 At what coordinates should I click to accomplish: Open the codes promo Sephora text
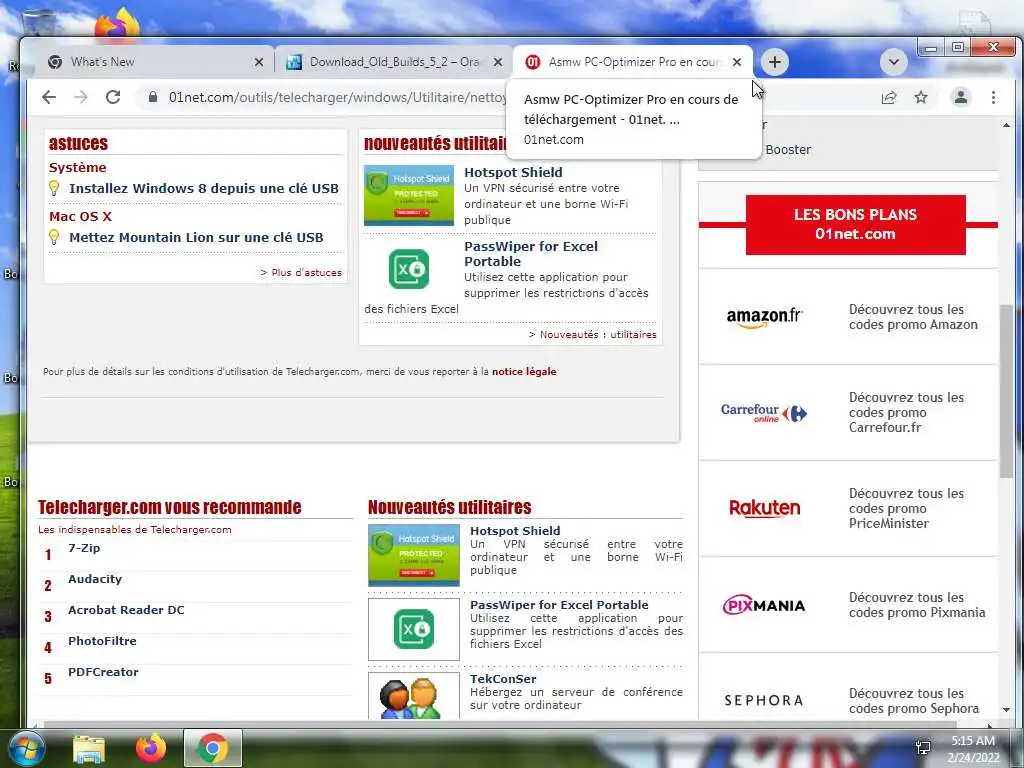coord(914,701)
